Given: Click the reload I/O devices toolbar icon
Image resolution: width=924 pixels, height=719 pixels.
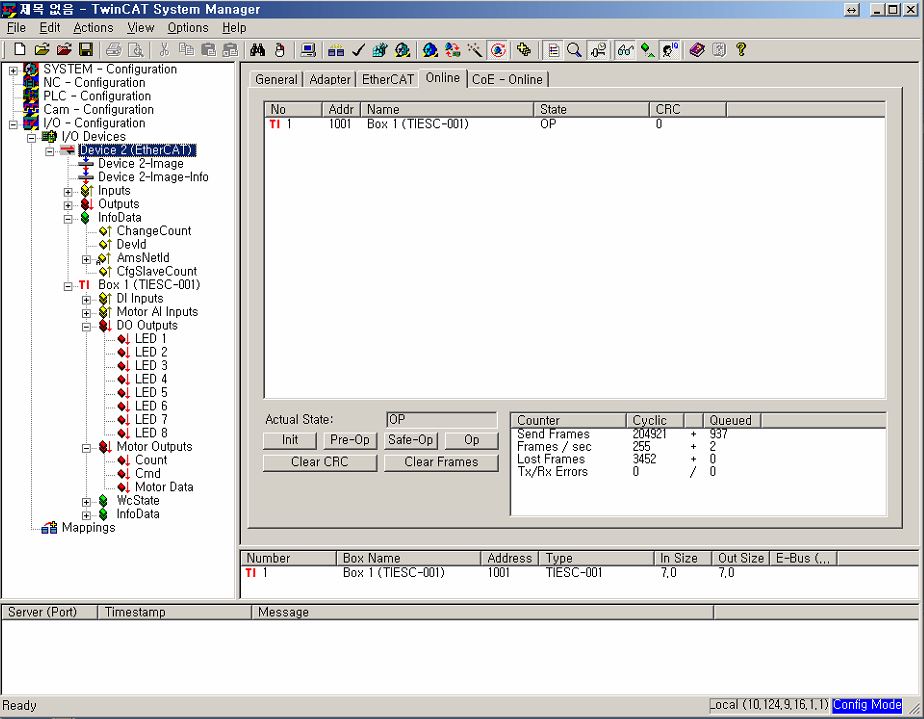Looking at the screenshot, I should 453,50.
